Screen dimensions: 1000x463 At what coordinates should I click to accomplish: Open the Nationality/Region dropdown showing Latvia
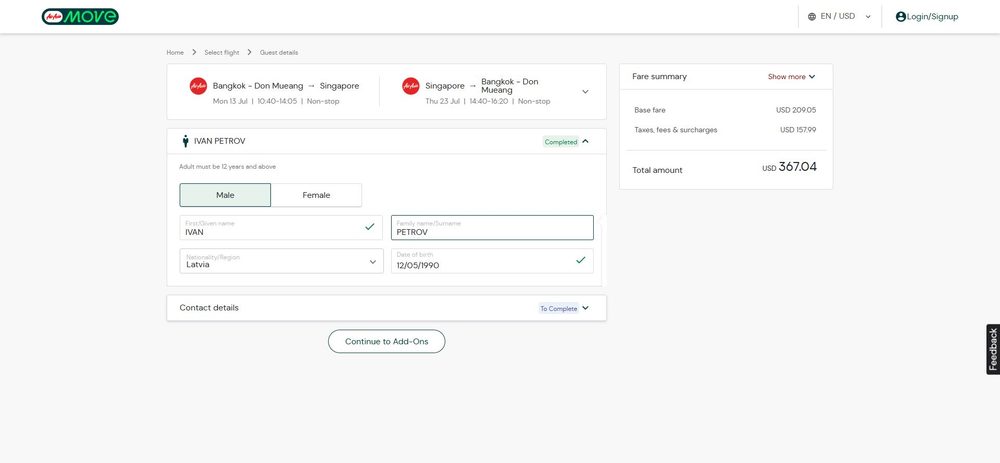(281, 261)
